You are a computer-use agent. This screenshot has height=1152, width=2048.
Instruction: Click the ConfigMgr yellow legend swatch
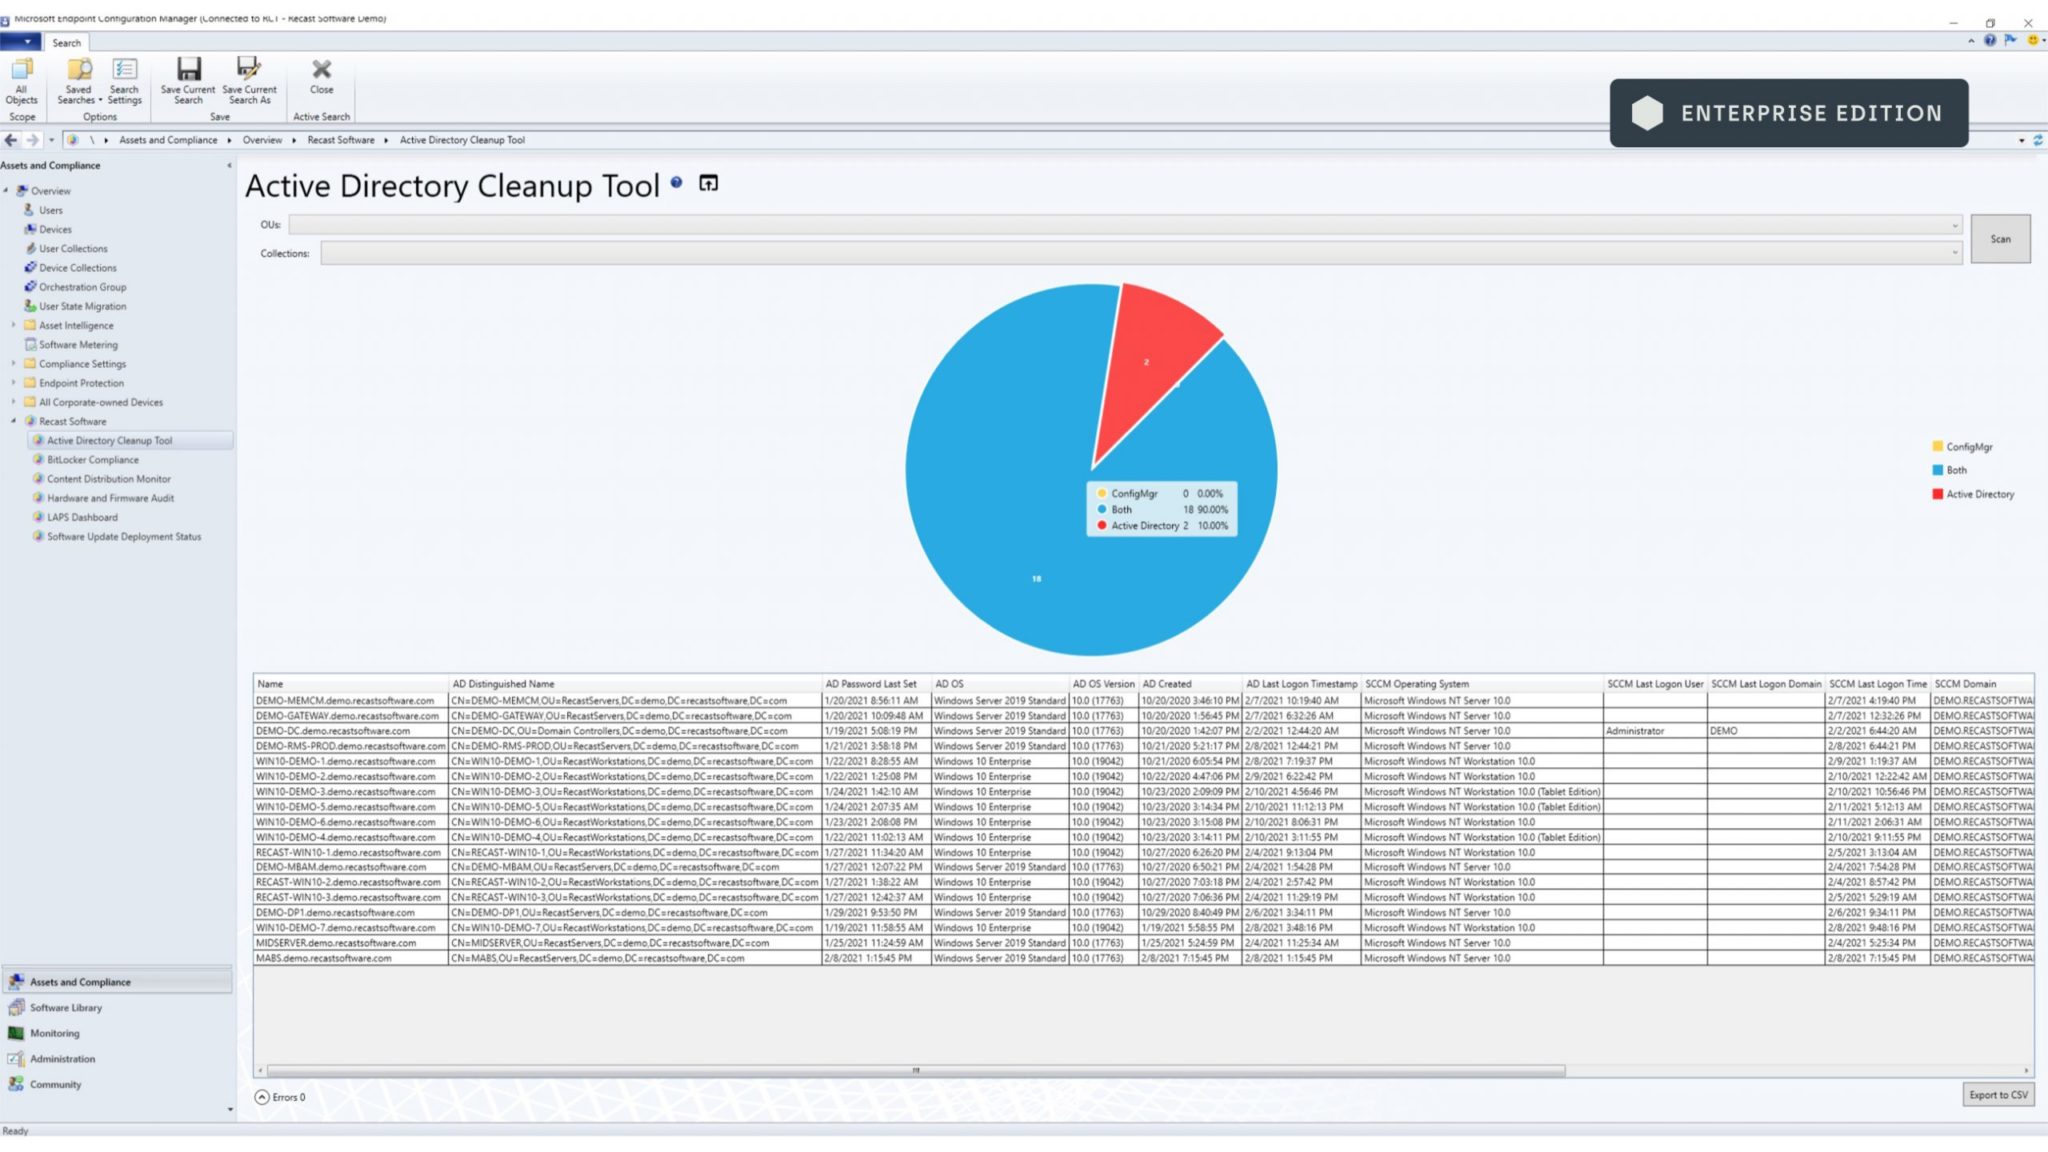point(1937,446)
